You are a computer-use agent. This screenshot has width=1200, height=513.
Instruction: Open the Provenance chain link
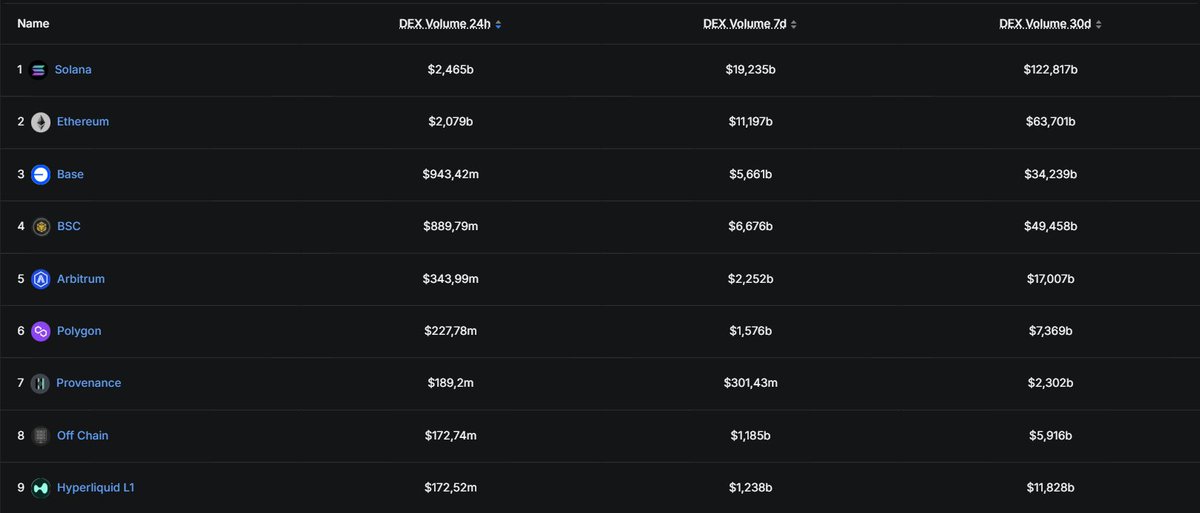click(89, 383)
